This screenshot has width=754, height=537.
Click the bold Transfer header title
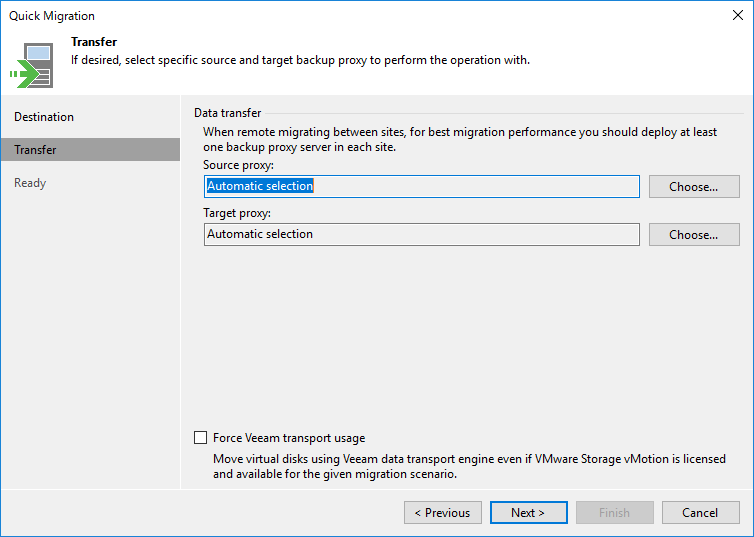click(x=94, y=42)
